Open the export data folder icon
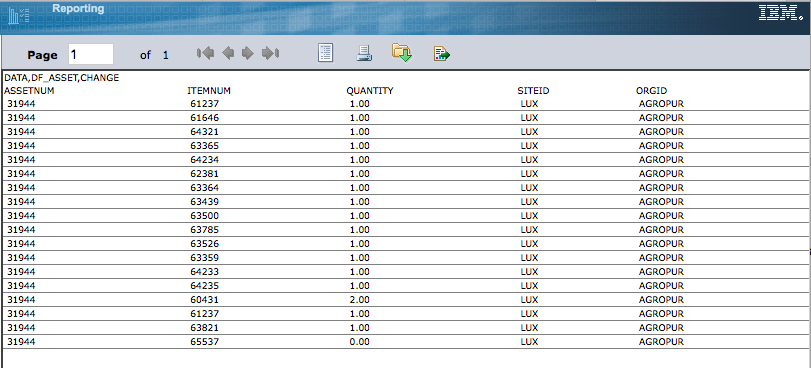This screenshot has height=368, width=811. click(x=402, y=53)
